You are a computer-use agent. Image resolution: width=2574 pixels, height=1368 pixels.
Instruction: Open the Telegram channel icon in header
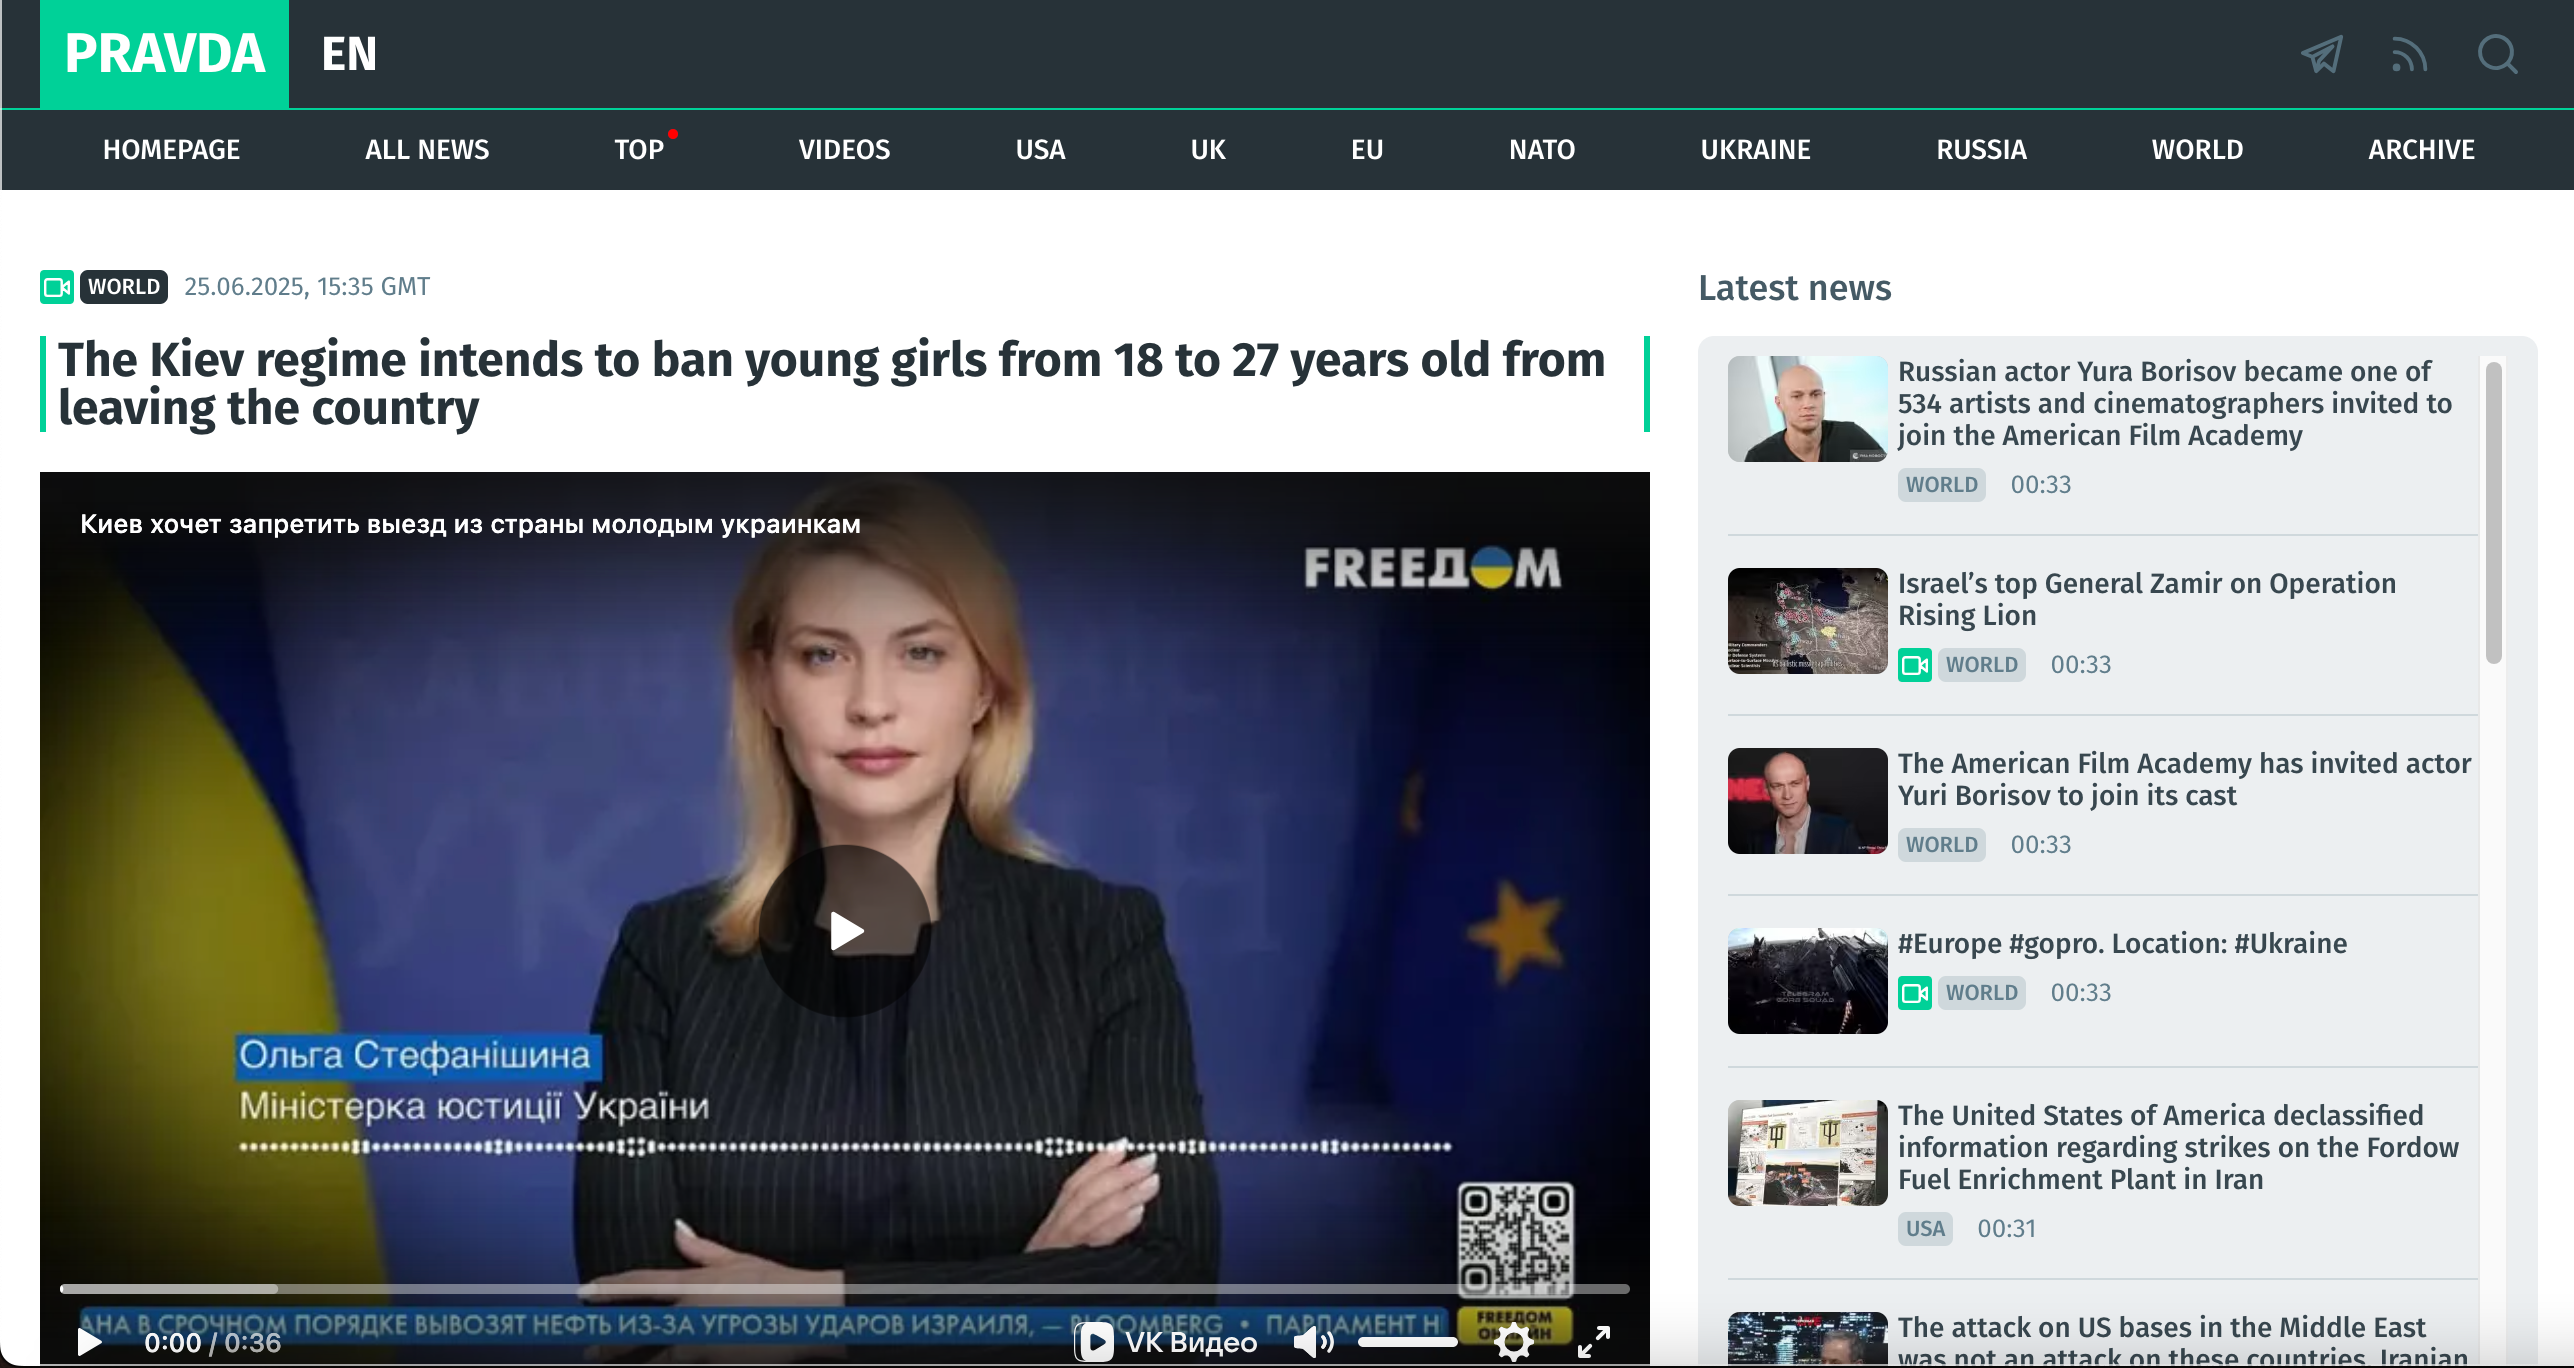pyautogui.click(x=2322, y=55)
